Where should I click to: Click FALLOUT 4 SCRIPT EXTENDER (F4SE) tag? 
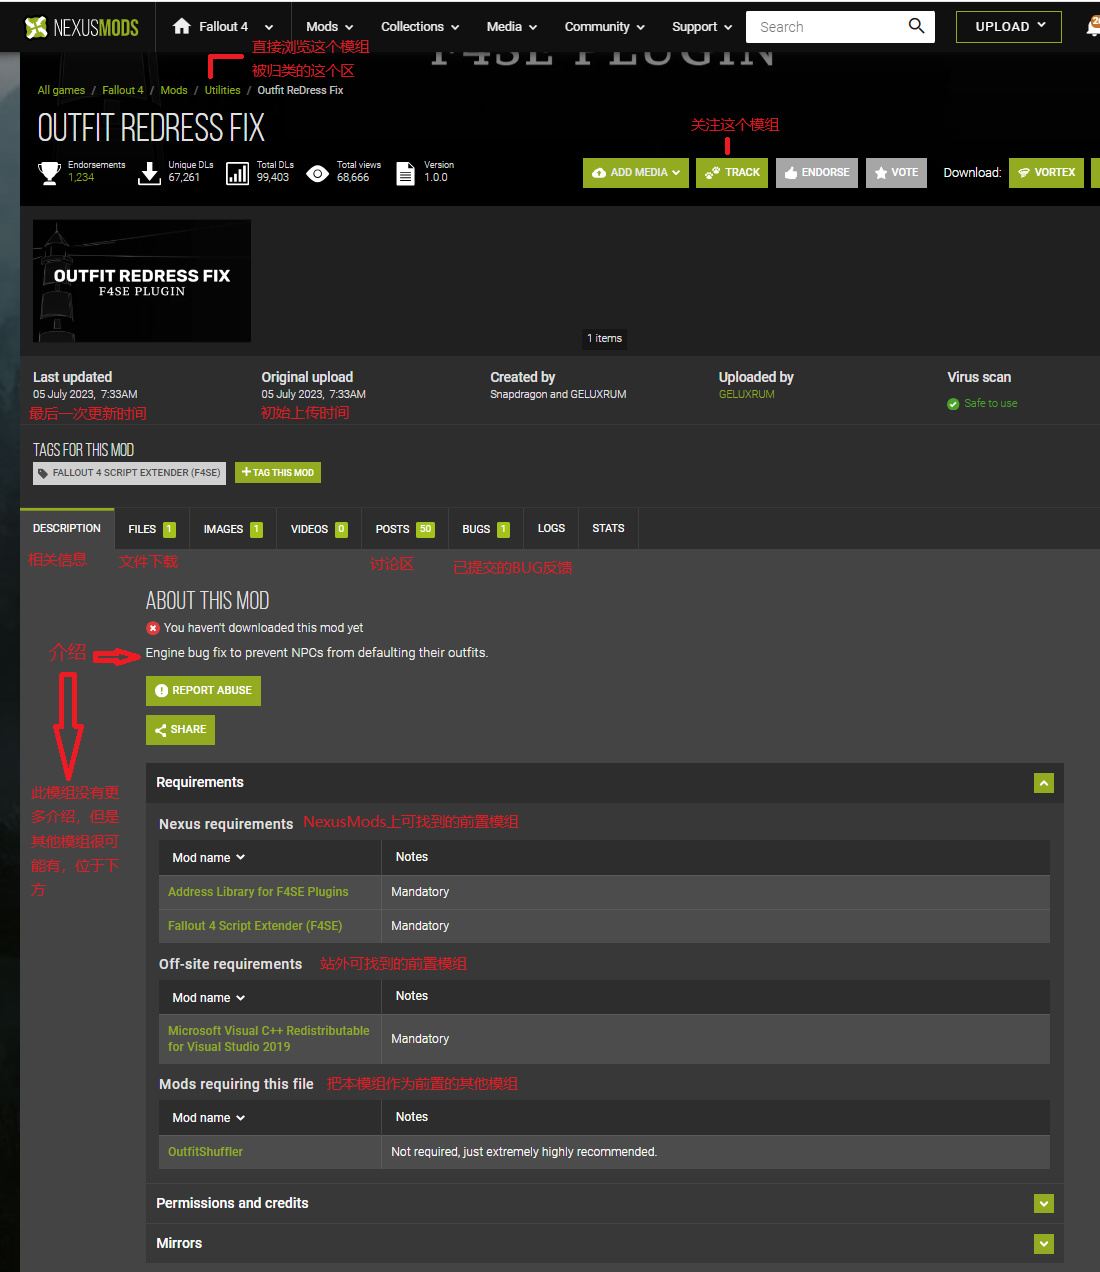tap(130, 473)
